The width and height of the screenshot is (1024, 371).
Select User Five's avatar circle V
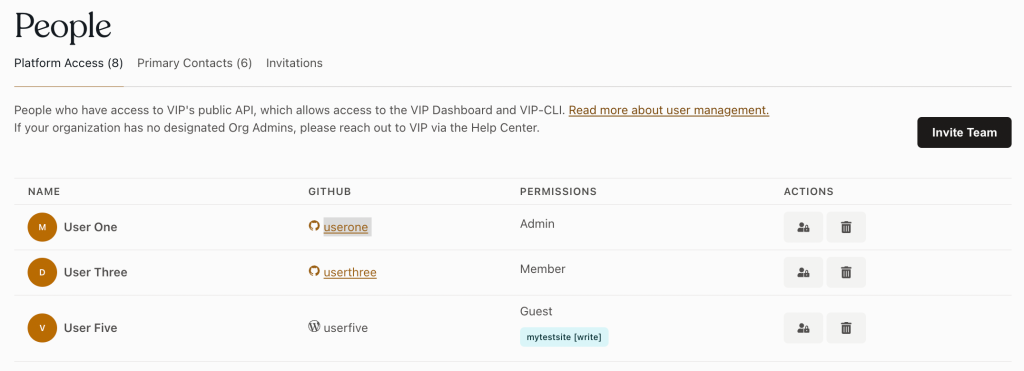[42, 328]
